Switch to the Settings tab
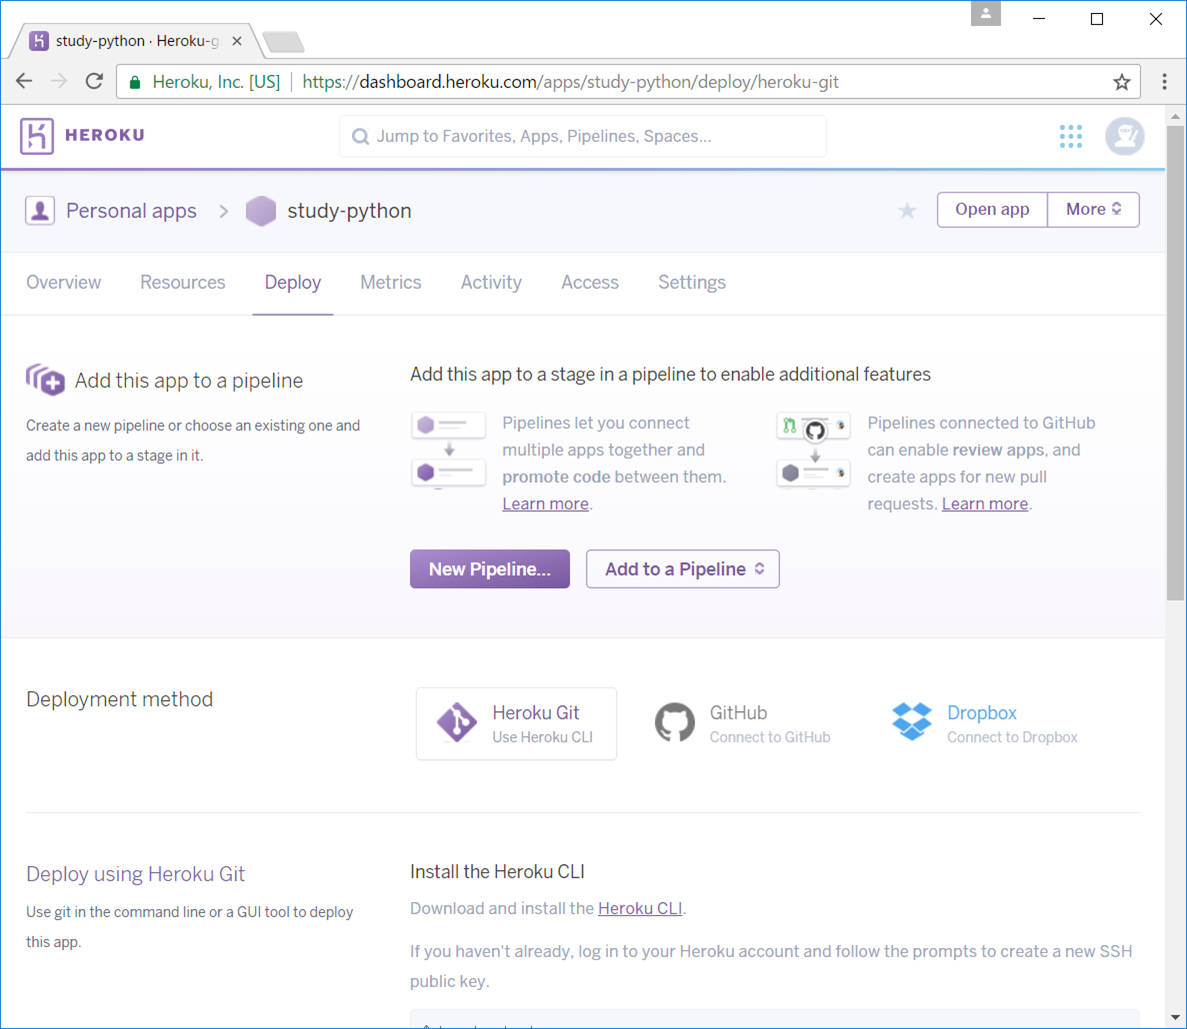The width and height of the screenshot is (1187, 1029). point(691,283)
